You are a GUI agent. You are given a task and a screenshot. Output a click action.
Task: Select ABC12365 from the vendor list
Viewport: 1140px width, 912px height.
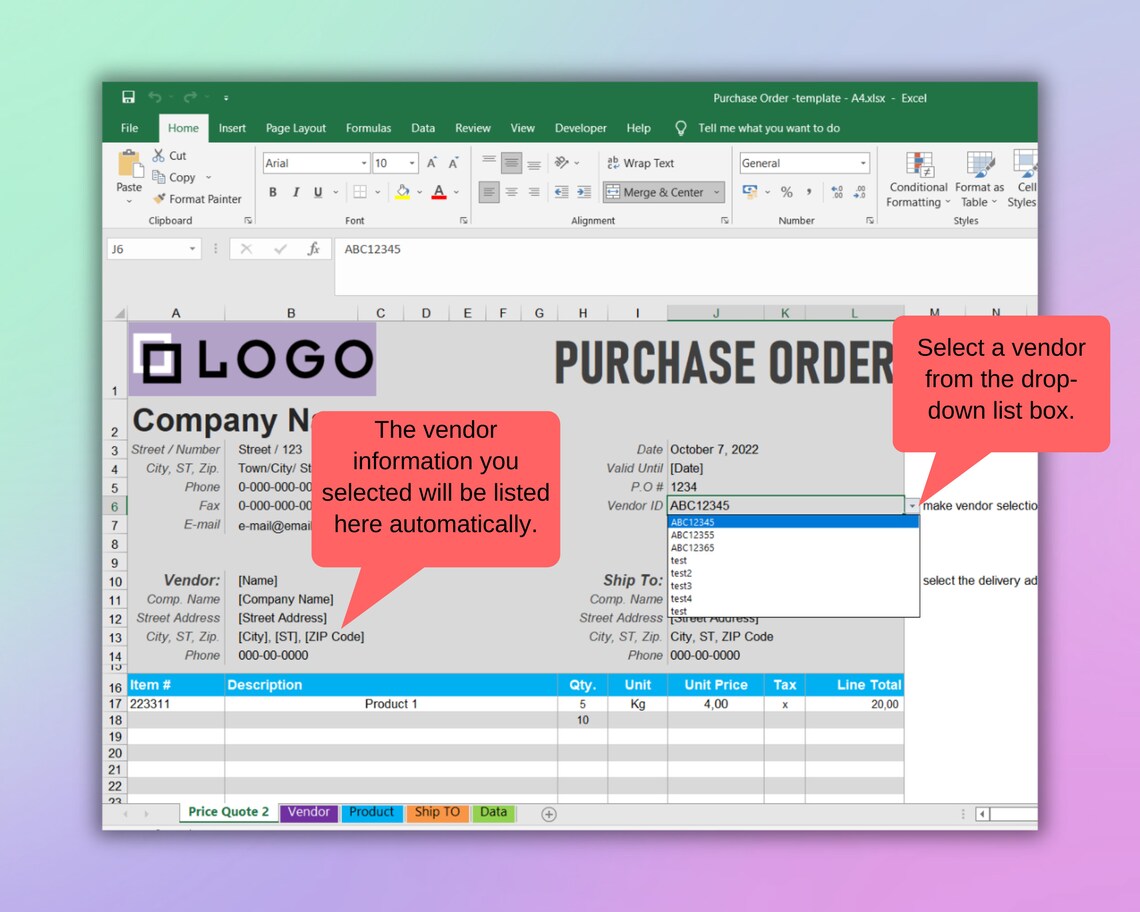coord(690,547)
